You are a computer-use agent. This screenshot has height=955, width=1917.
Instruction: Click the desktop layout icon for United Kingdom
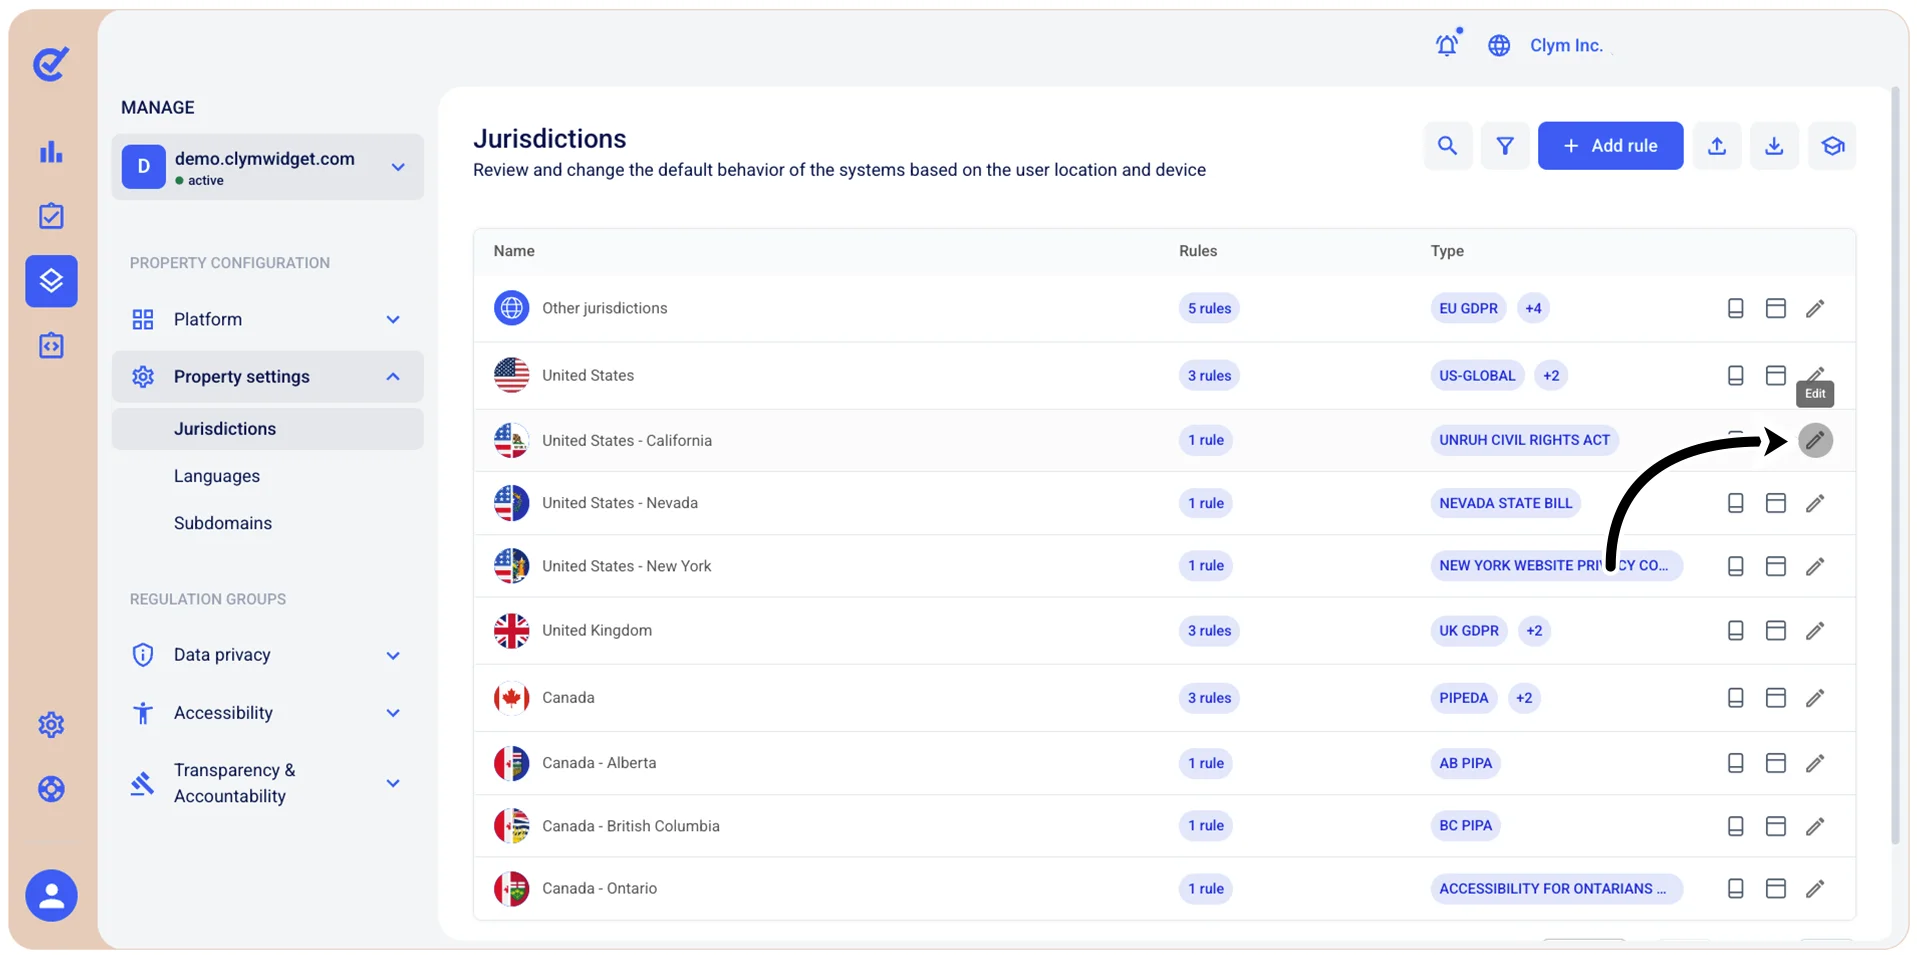pos(1775,631)
